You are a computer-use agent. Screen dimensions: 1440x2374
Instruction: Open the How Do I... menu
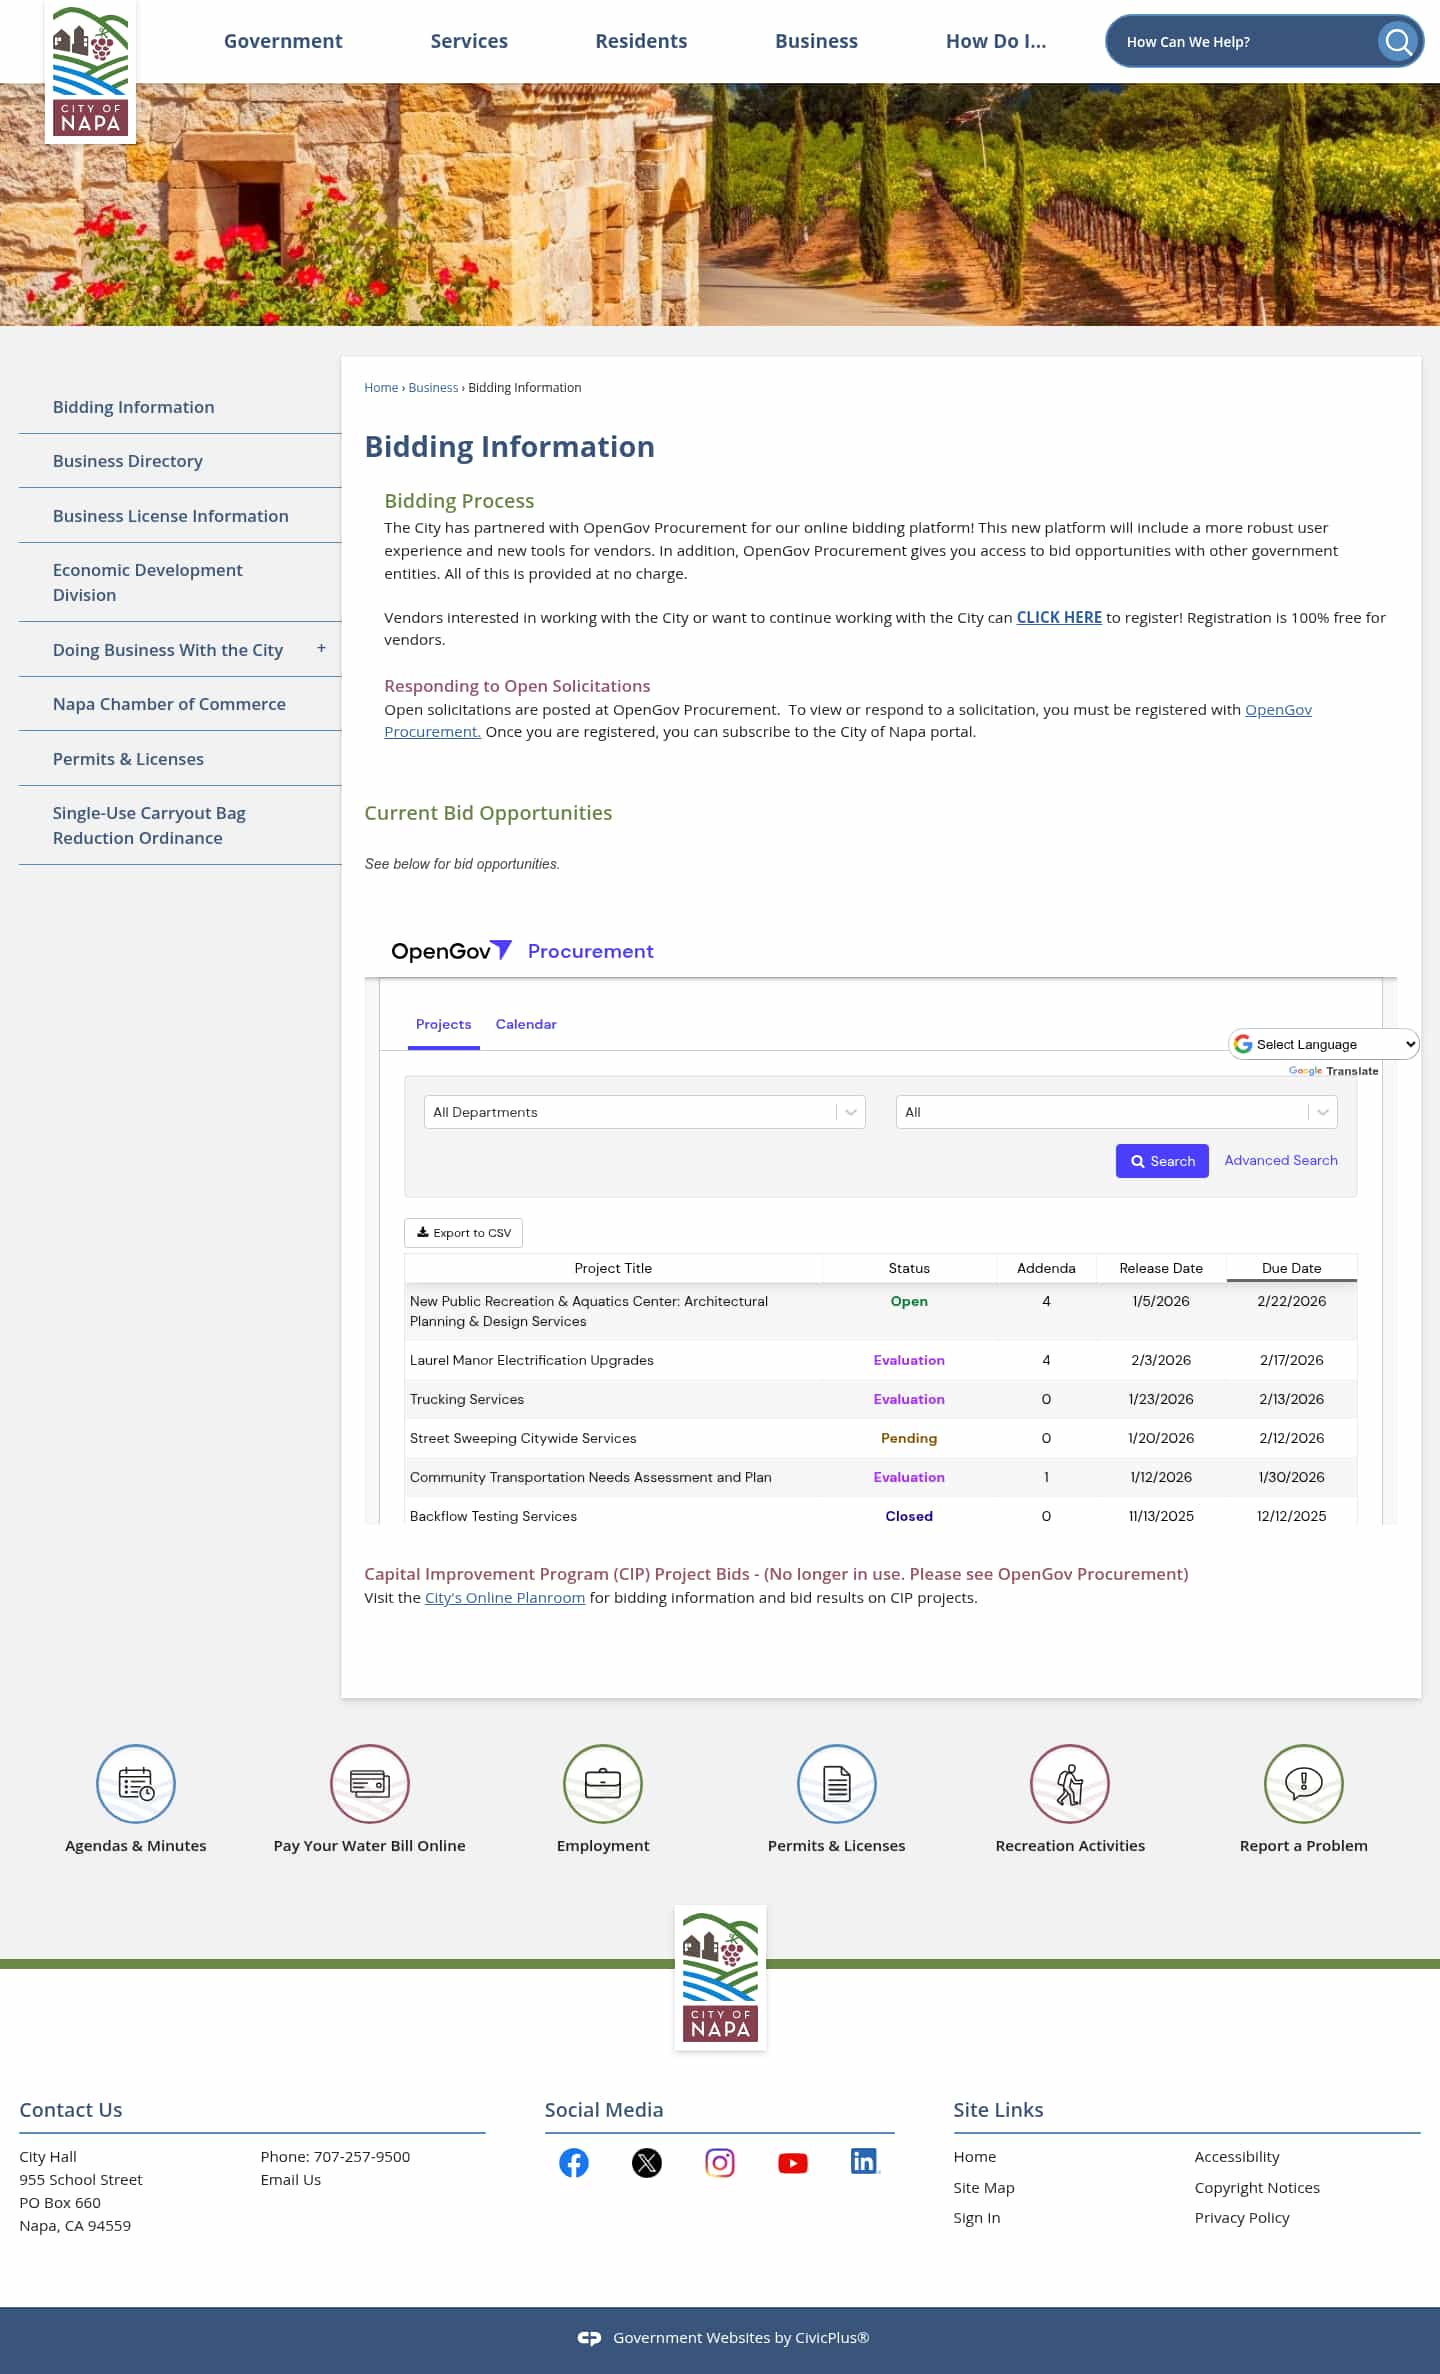pos(996,41)
